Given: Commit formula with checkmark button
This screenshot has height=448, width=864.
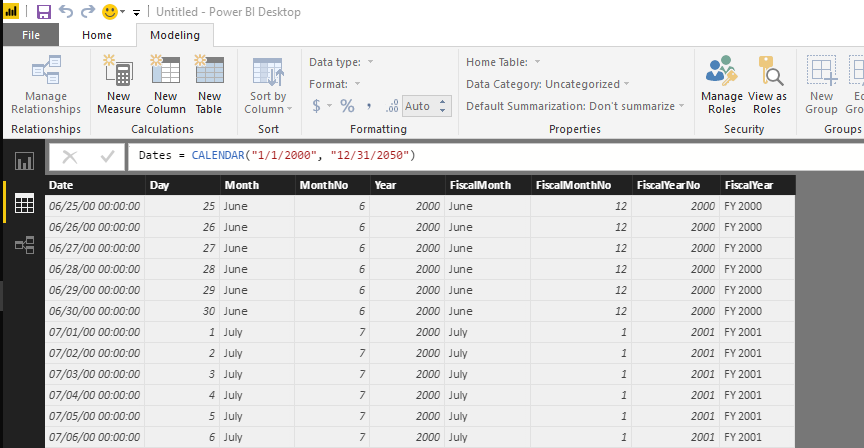Looking at the screenshot, I should (x=107, y=157).
